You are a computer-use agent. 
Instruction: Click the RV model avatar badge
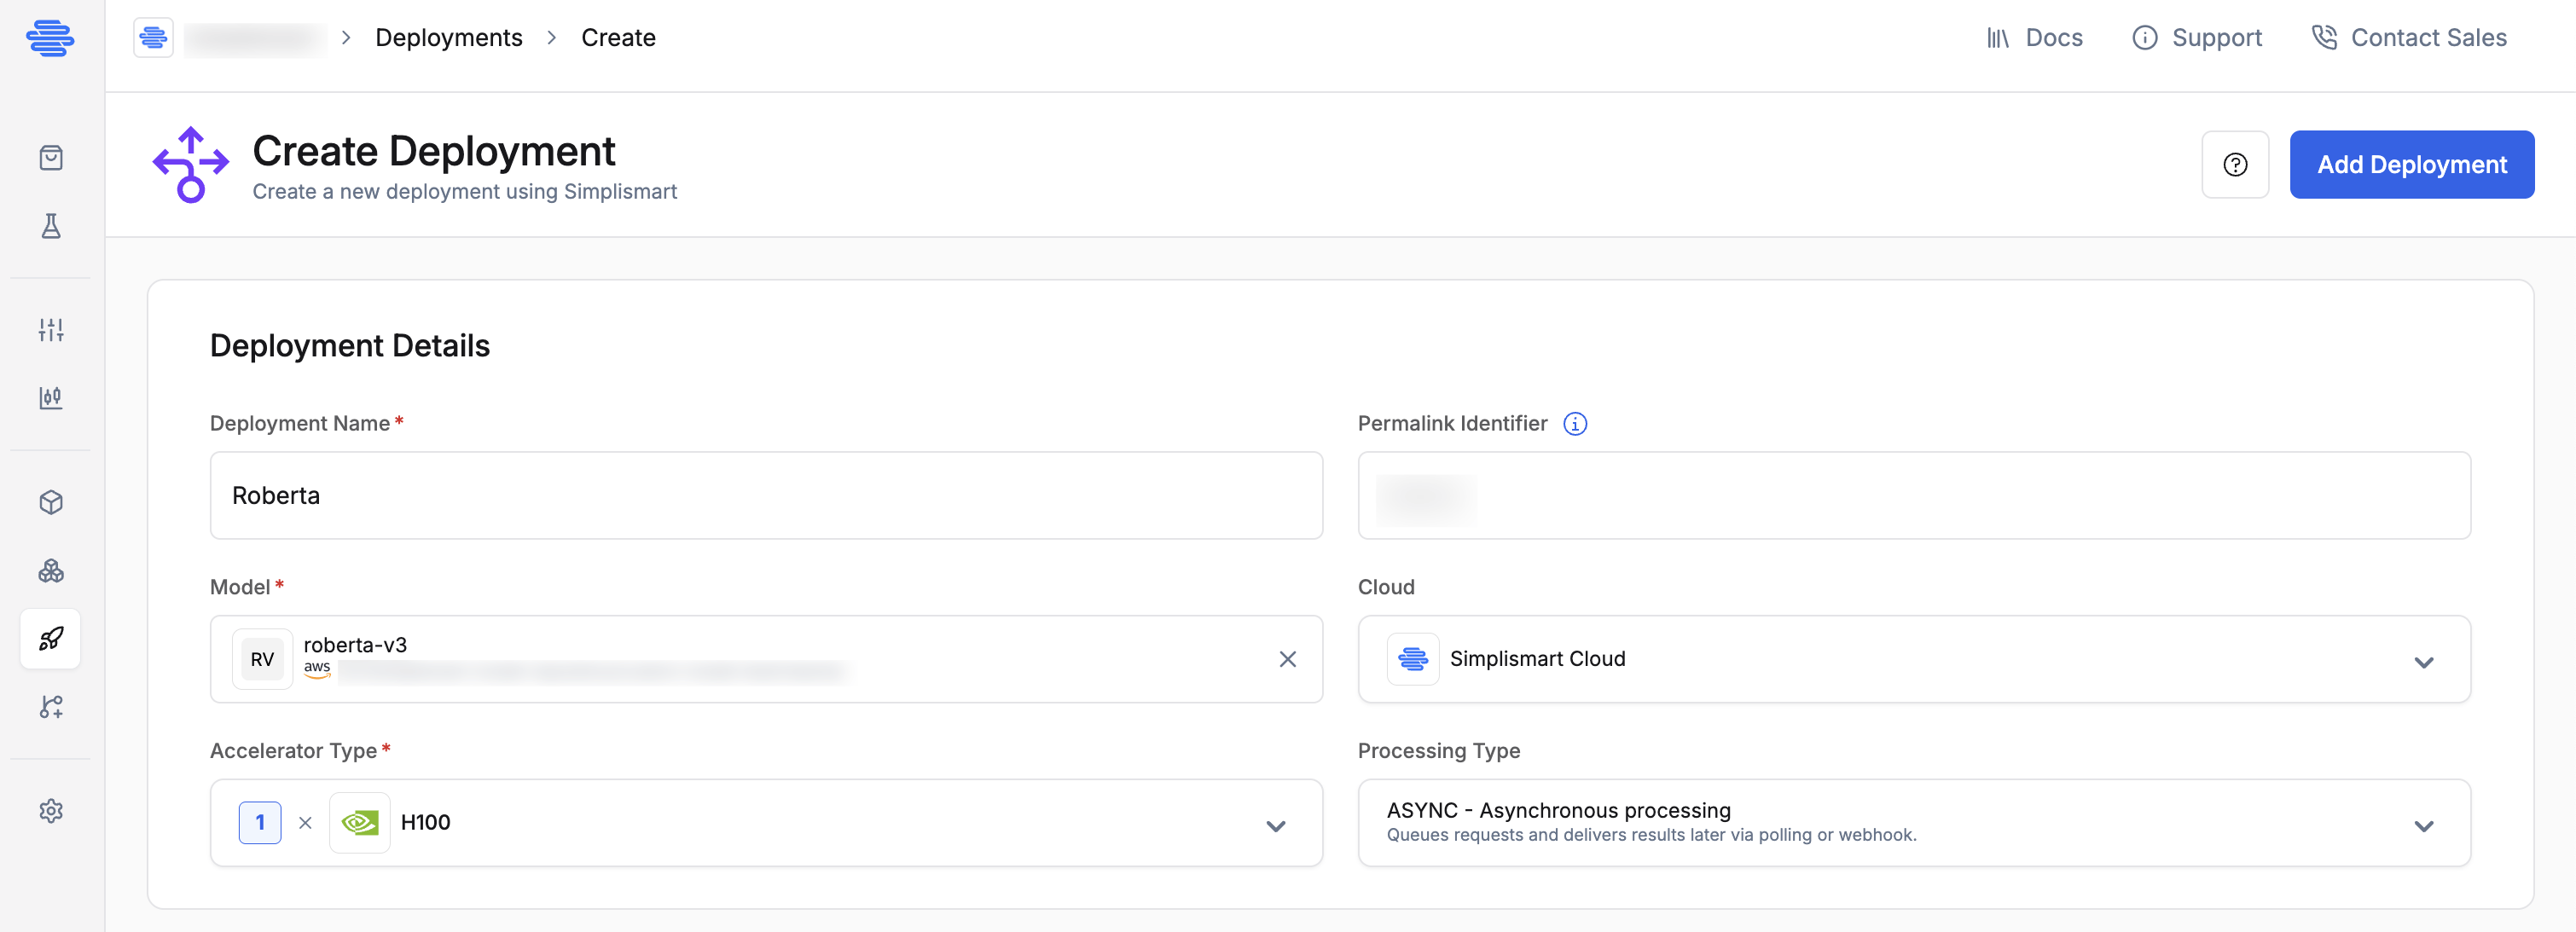coord(262,659)
